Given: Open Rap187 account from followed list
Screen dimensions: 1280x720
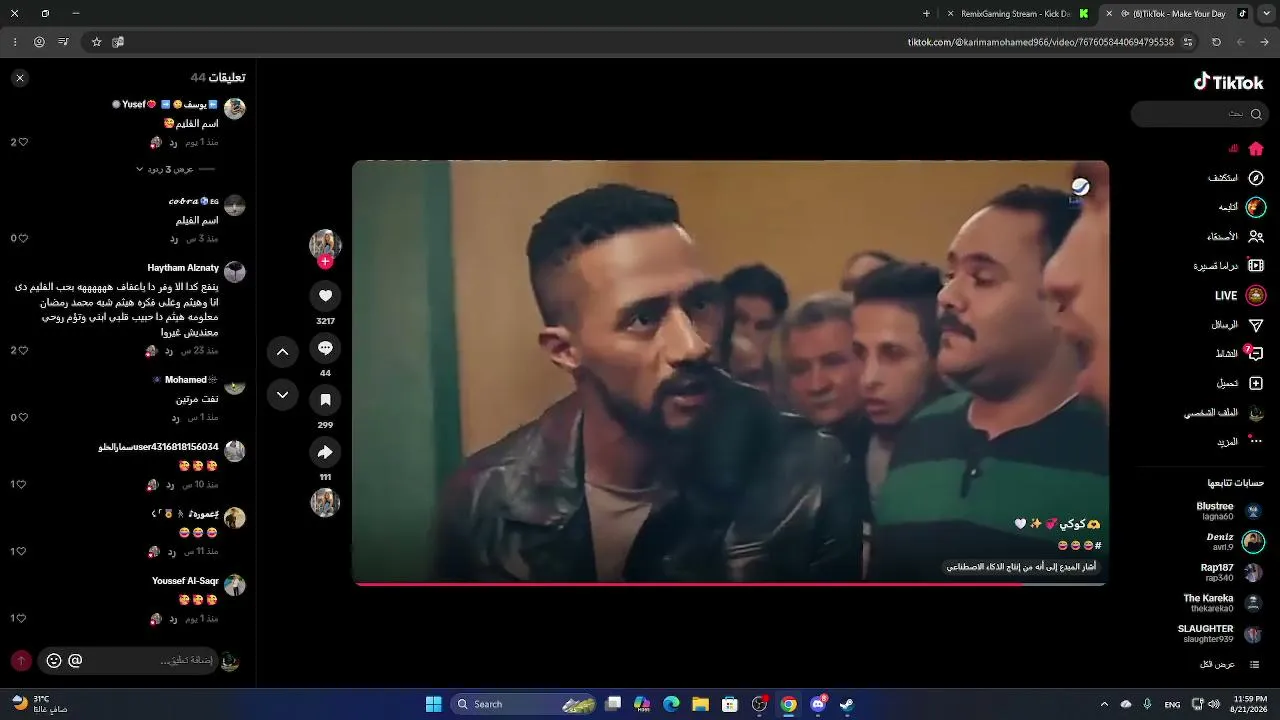Looking at the screenshot, I should click(x=1232, y=573).
